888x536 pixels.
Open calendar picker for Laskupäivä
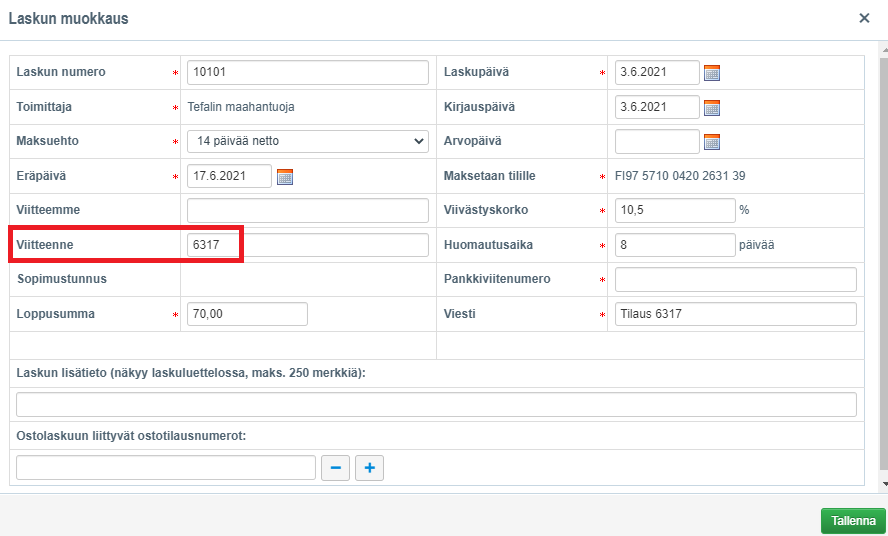712,73
